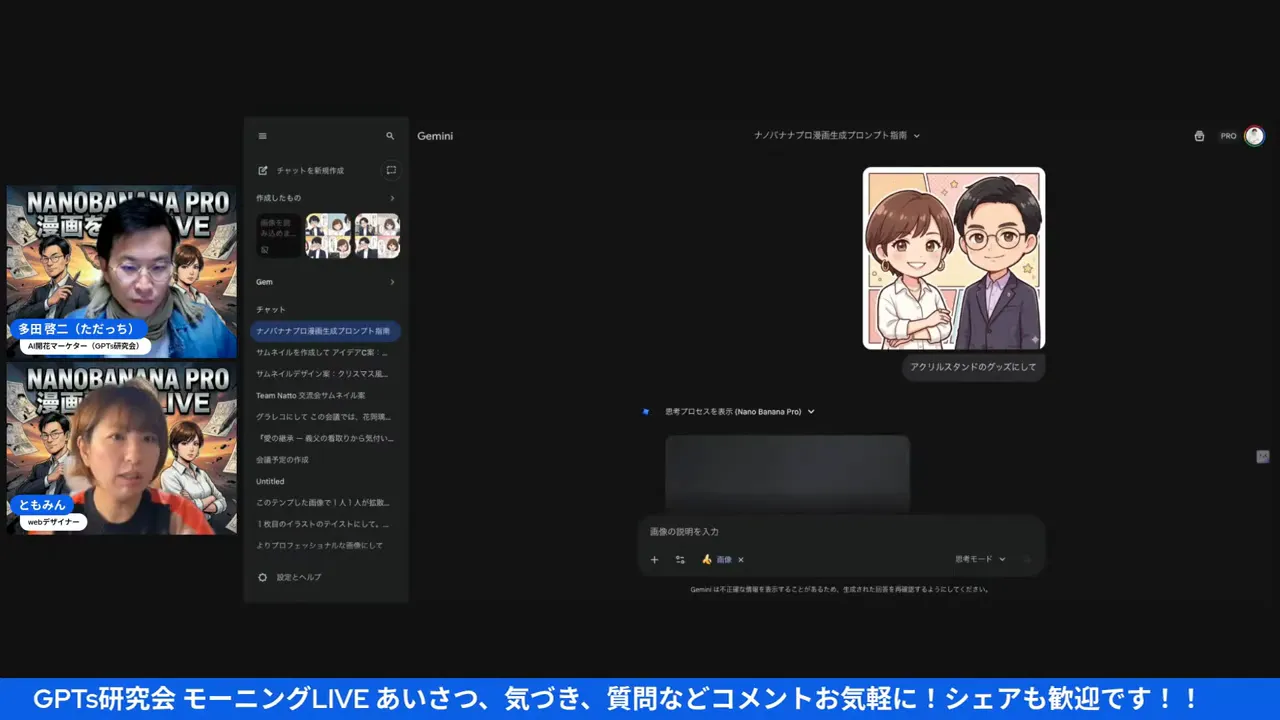Select the 会議予定の作成 chat in the sidebar

tap(283, 460)
